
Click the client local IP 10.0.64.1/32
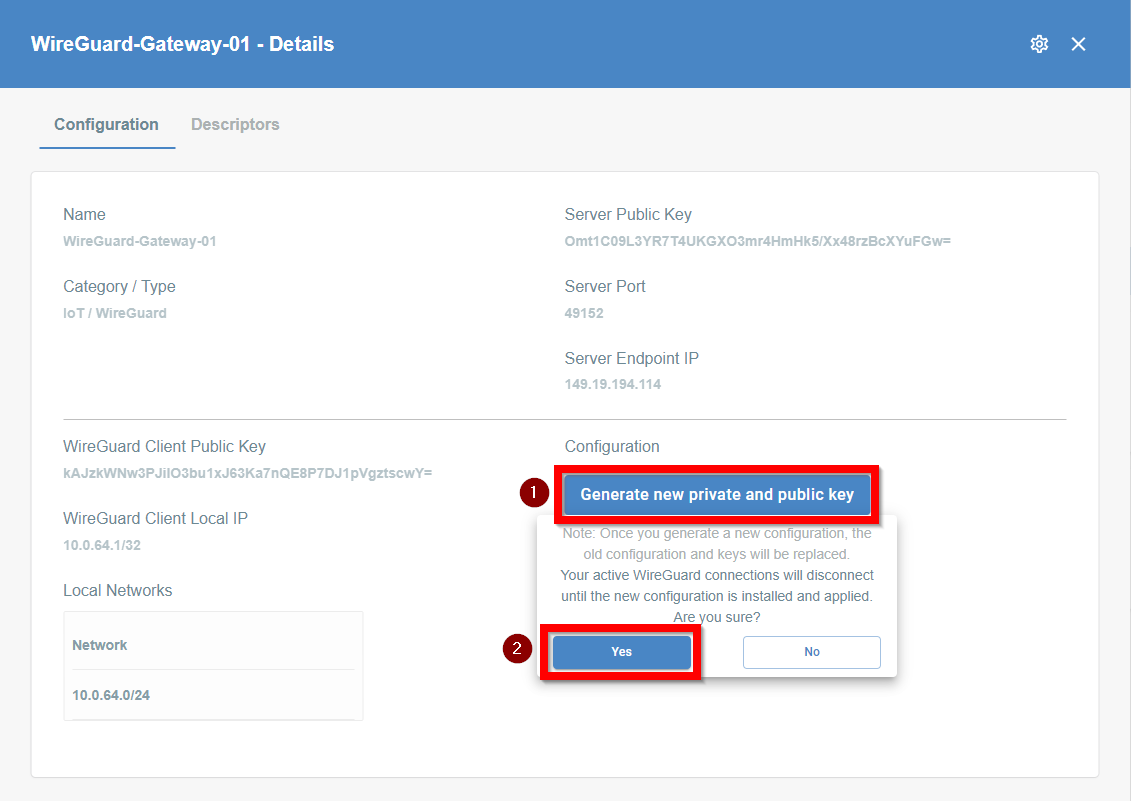pos(102,546)
